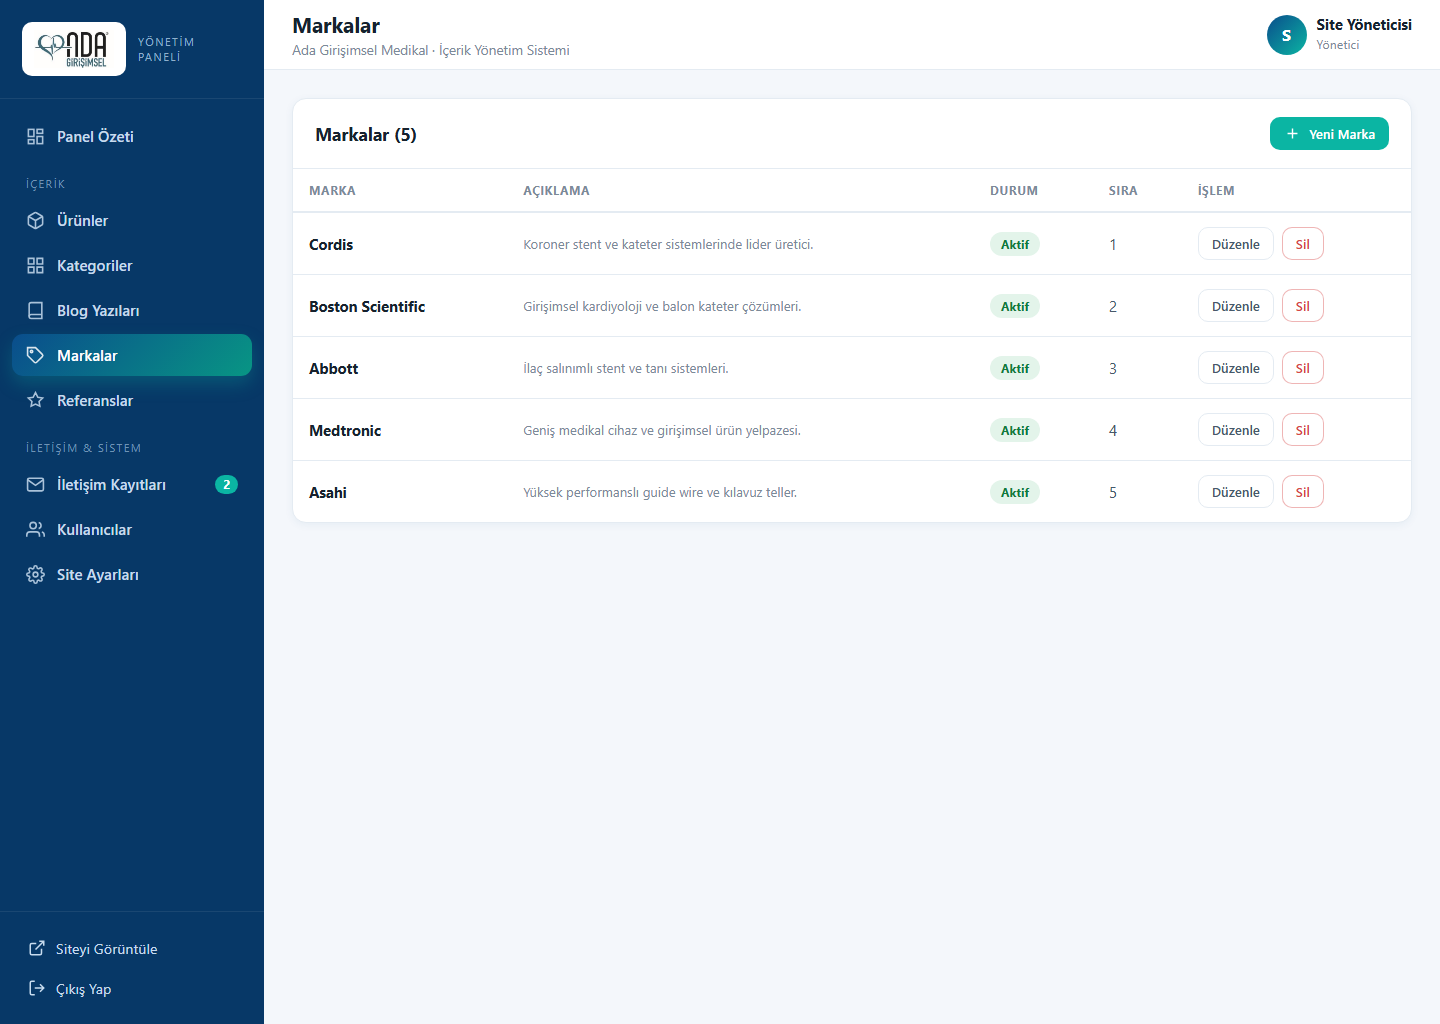The image size is (1440, 1024).
Task: Click the Çıkış Yap logout icon
Action: click(x=37, y=988)
